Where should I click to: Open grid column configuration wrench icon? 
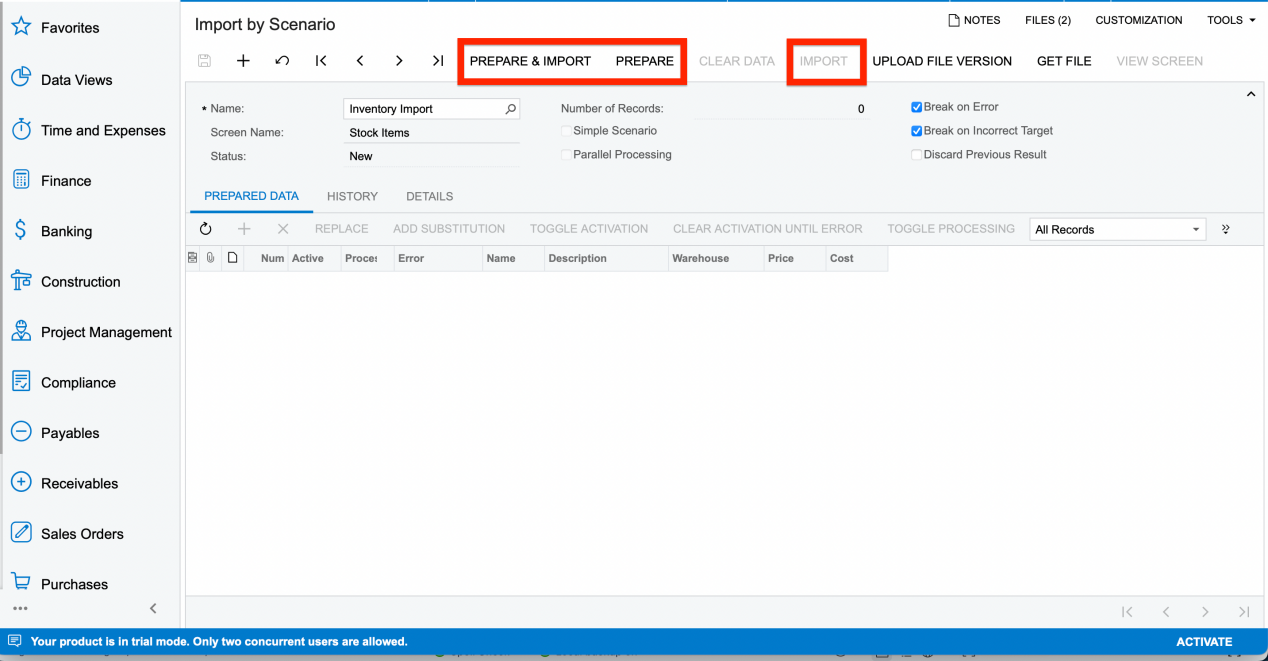[x=1225, y=229]
